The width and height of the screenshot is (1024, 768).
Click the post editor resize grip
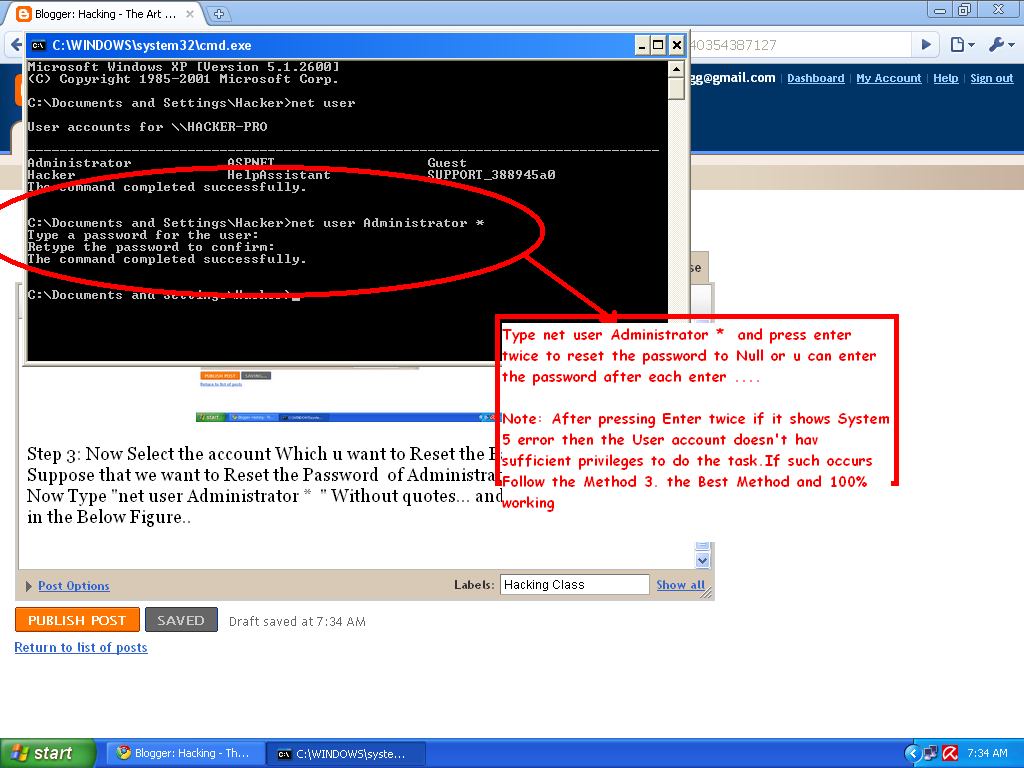coord(707,593)
